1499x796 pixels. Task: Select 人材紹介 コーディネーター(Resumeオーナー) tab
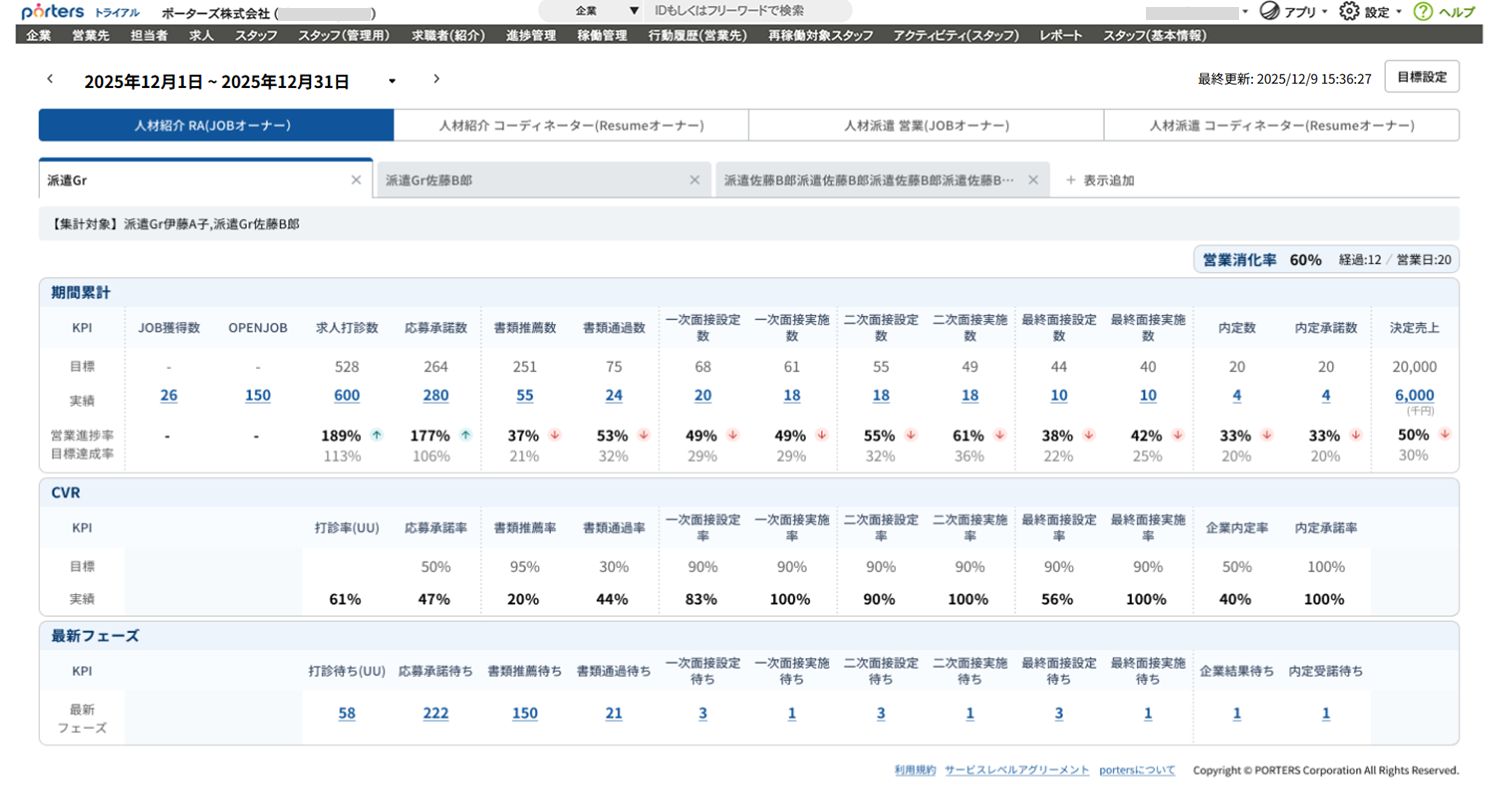571,126
